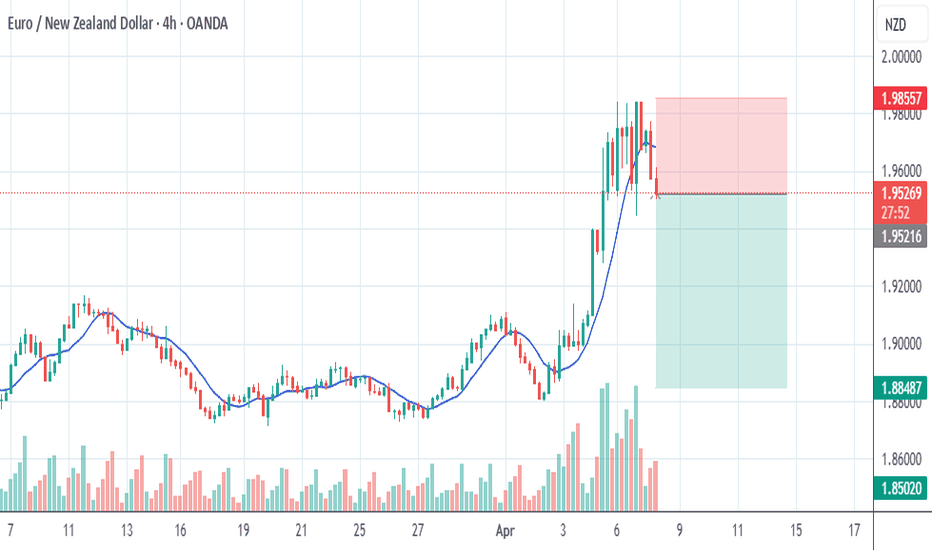
Task: Click the red stop-loss zone of short position
Action: [721, 146]
